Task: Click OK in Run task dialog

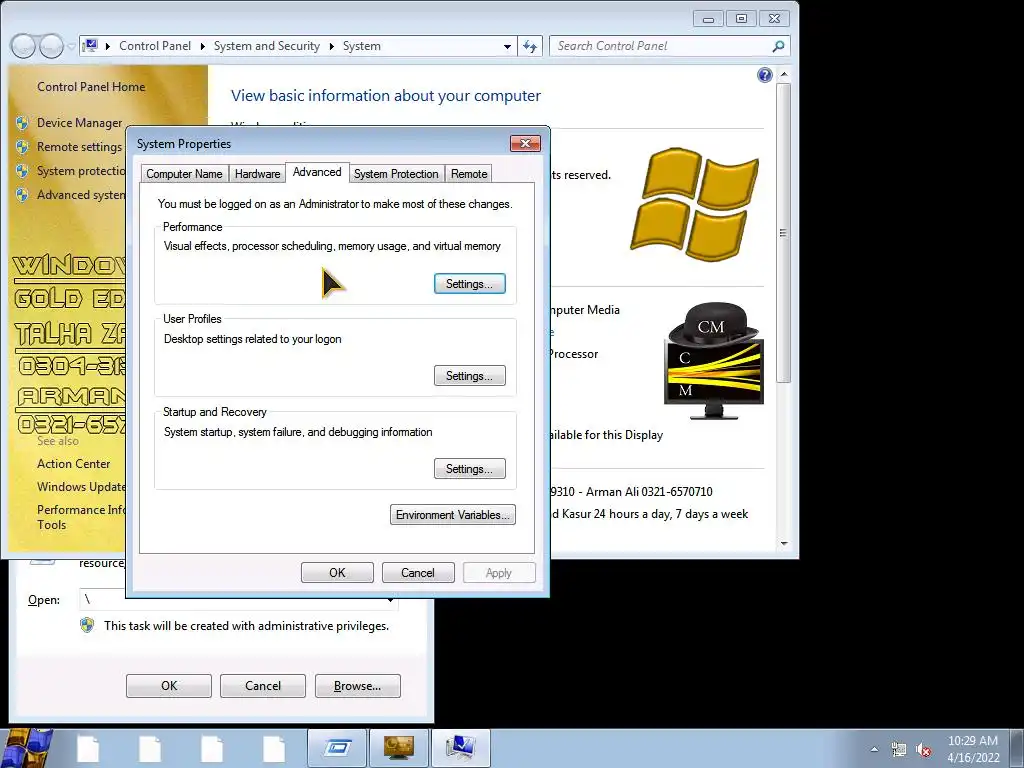Action: click(168, 686)
